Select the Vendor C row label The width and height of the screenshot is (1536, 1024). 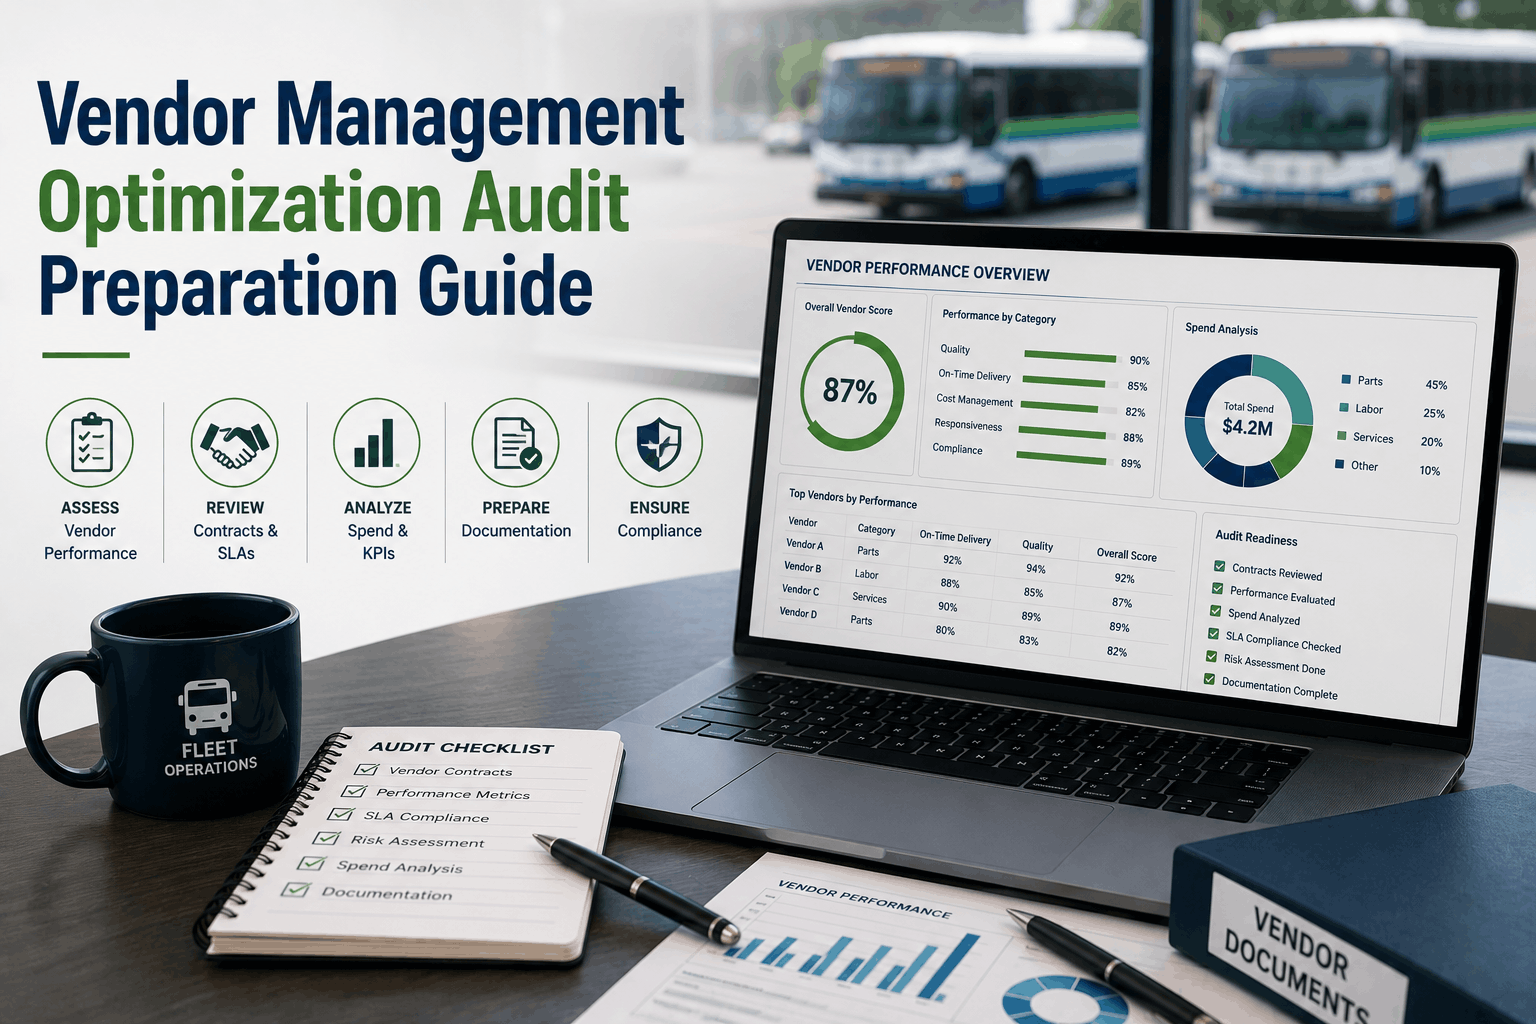pos(800,590)
